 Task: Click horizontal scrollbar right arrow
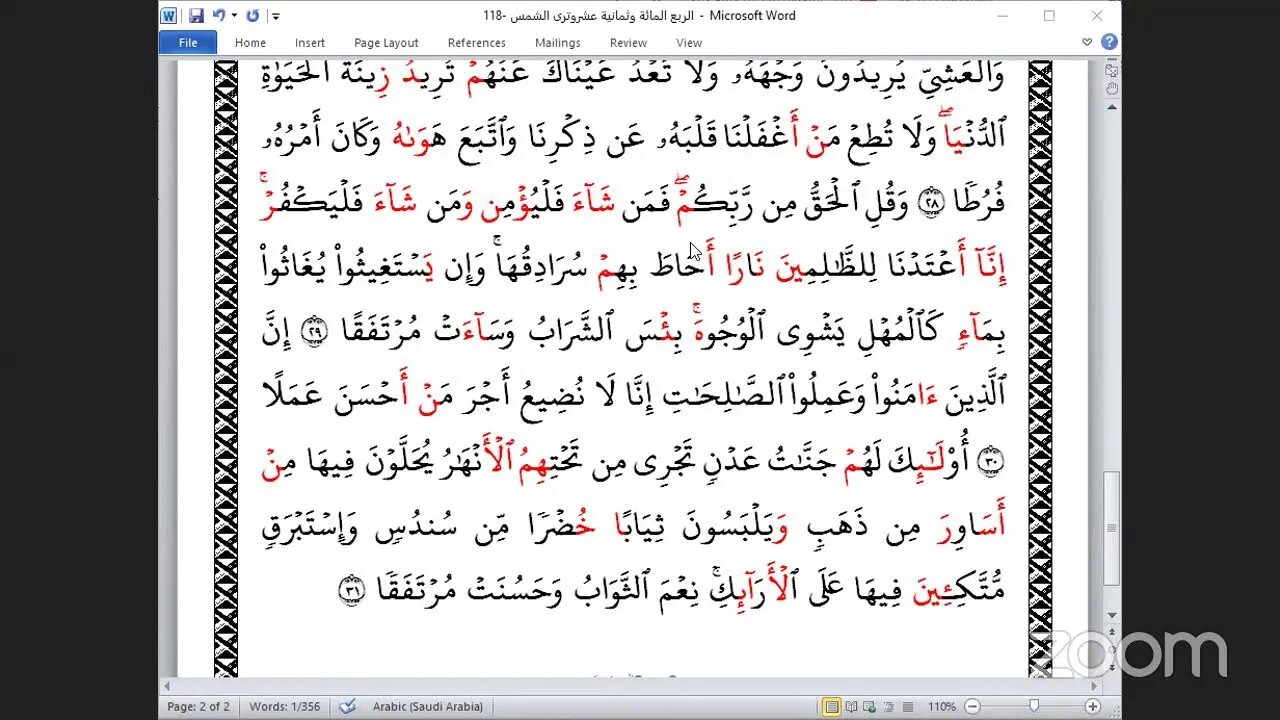point(1094,687)
